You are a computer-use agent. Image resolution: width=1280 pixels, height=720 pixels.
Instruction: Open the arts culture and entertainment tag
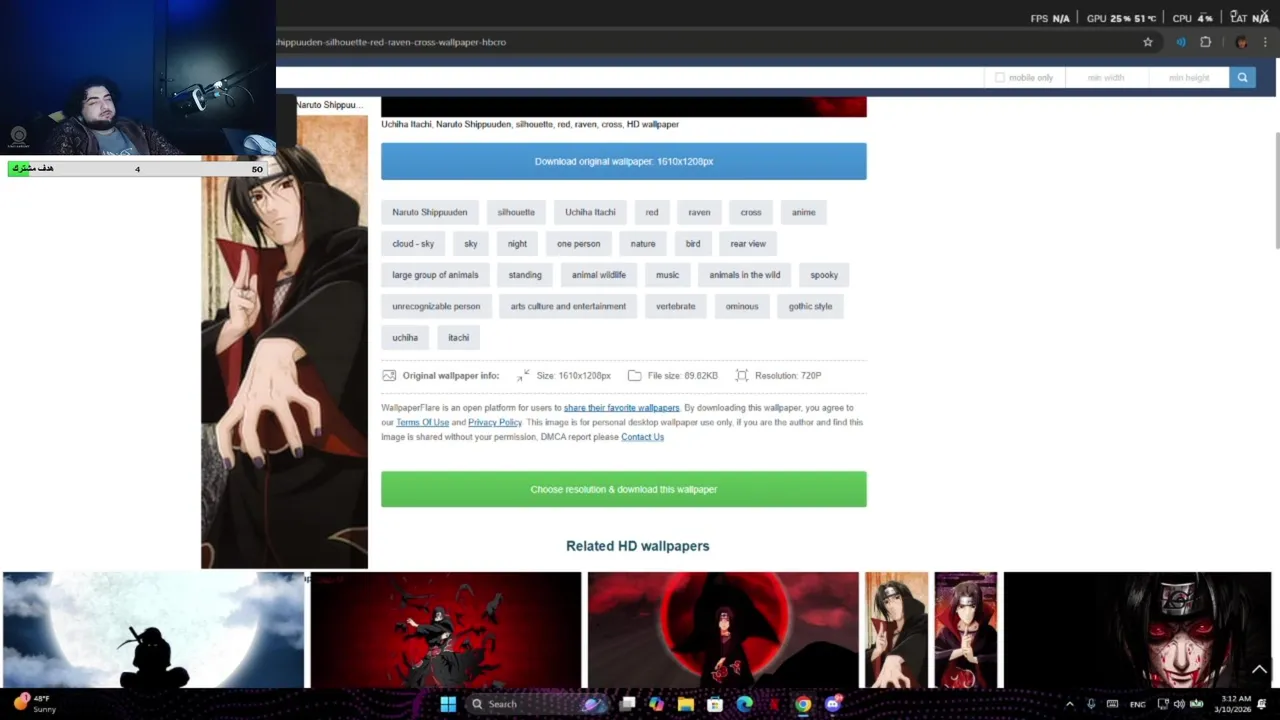point(568,306)
